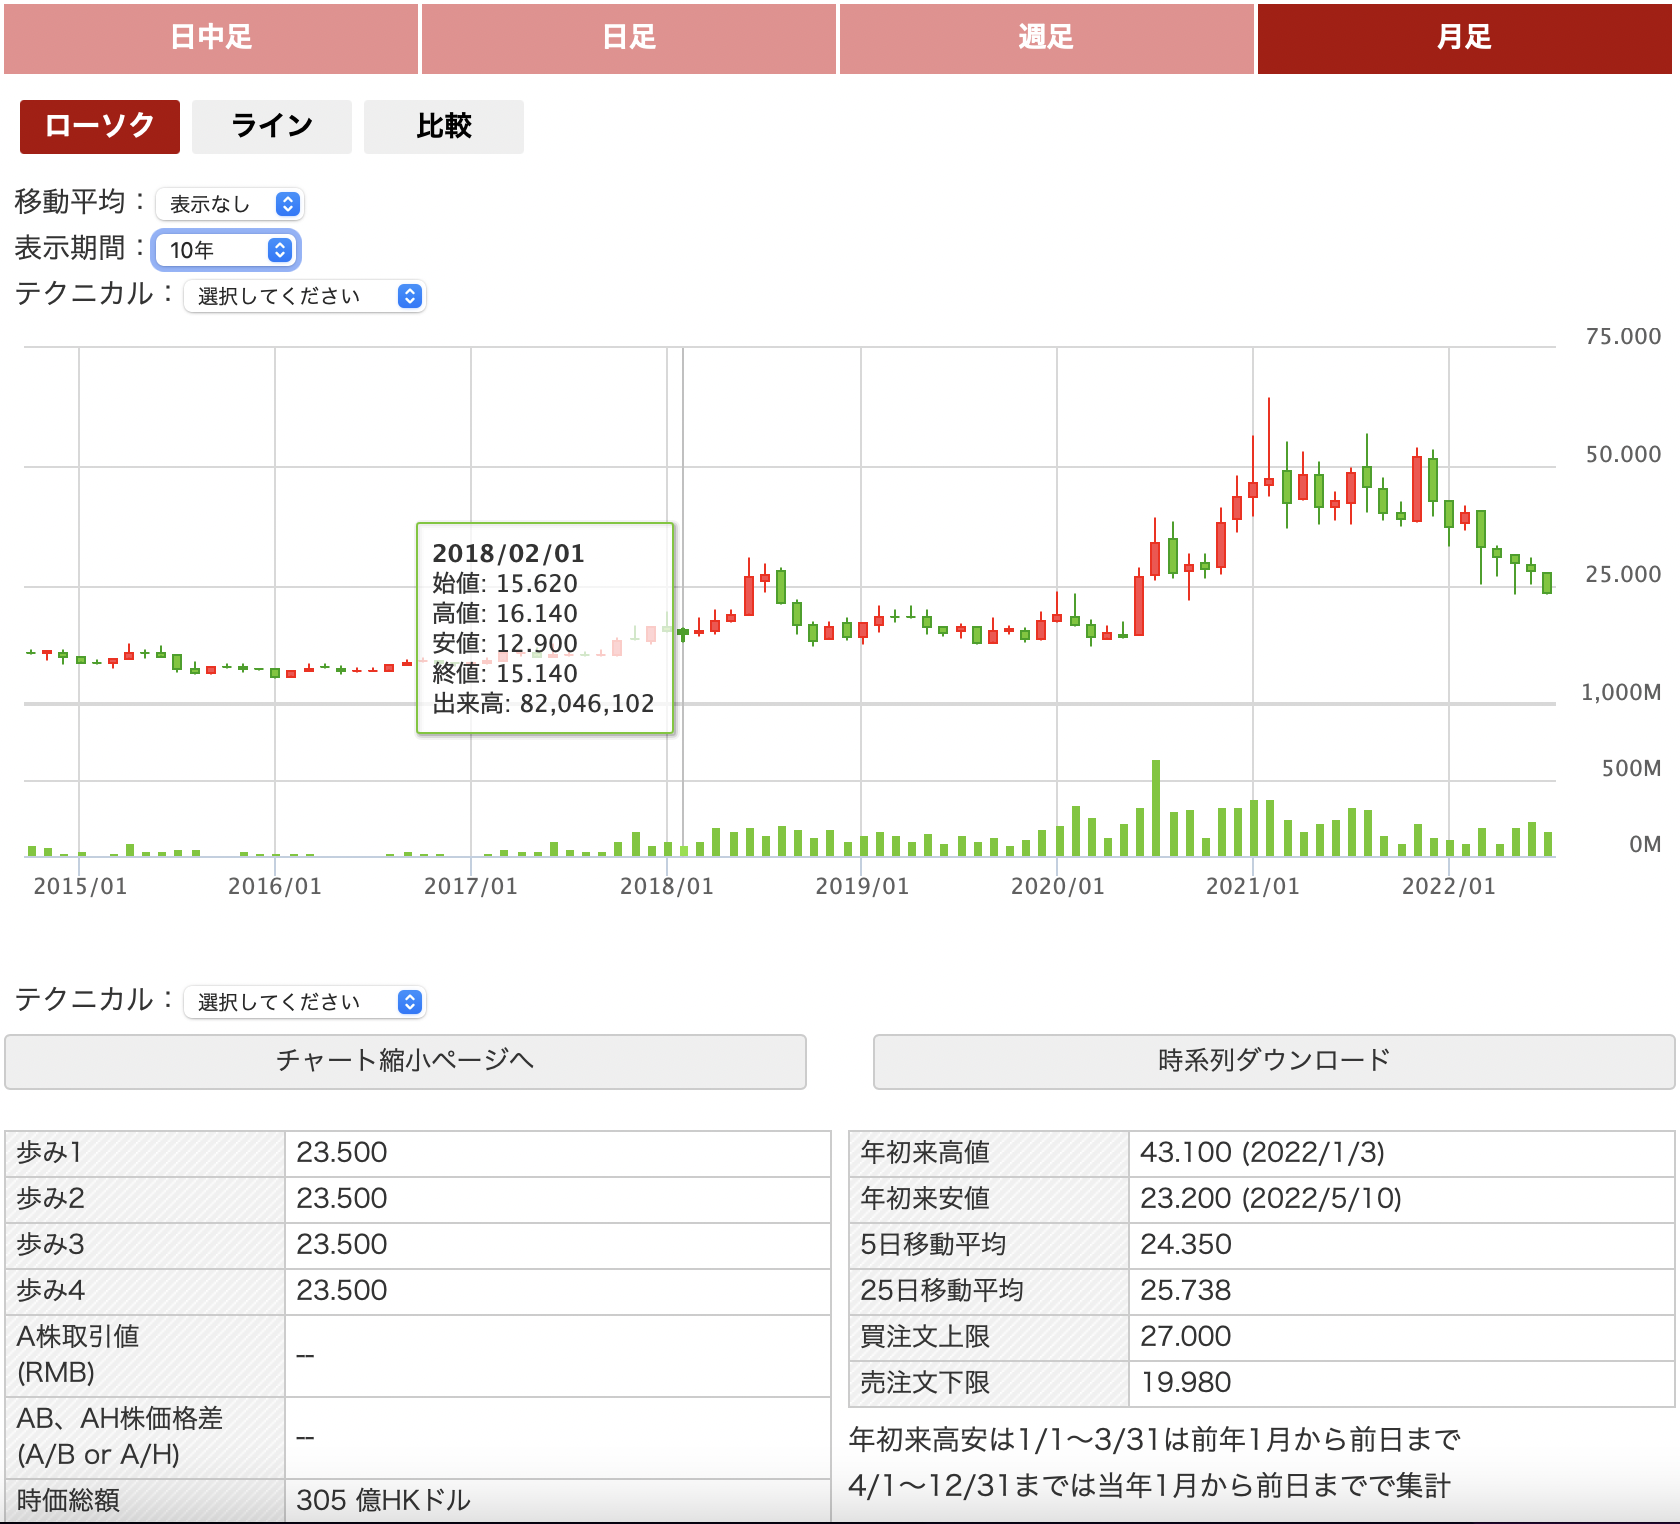Click the 時価総額 value 305 億HKドル
The image size is (1680, 1524).
pos(383,1500)
